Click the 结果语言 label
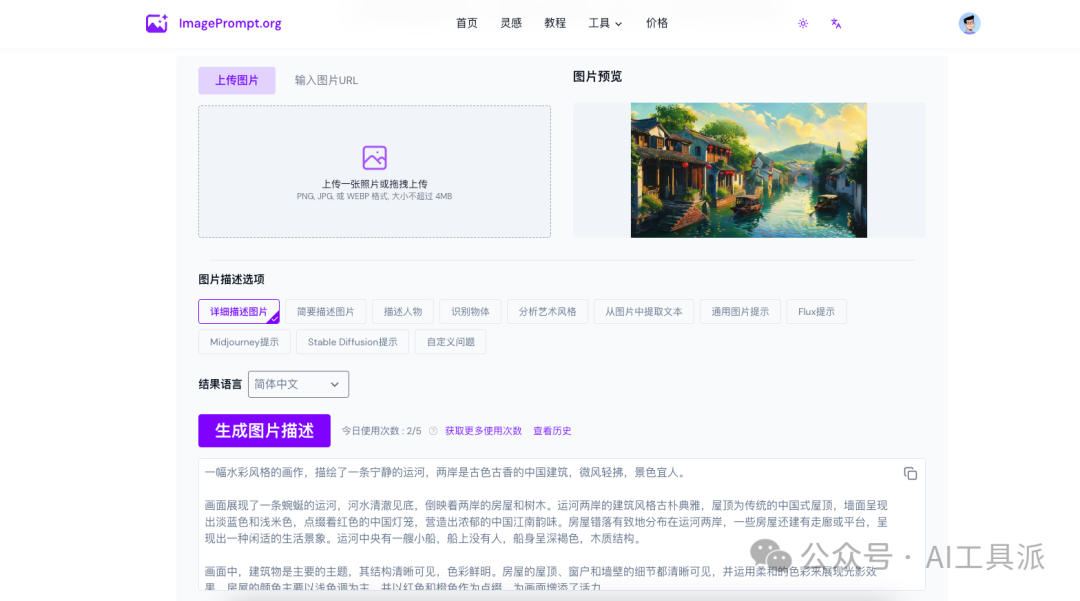 [220, 384]
